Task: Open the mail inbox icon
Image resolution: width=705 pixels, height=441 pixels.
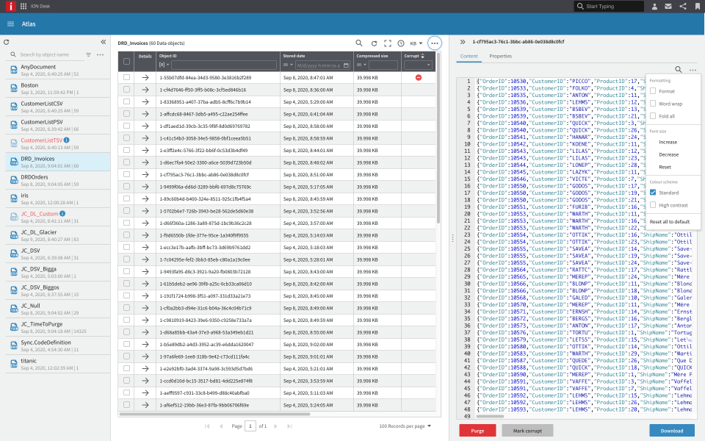Action: click(669, 6)
